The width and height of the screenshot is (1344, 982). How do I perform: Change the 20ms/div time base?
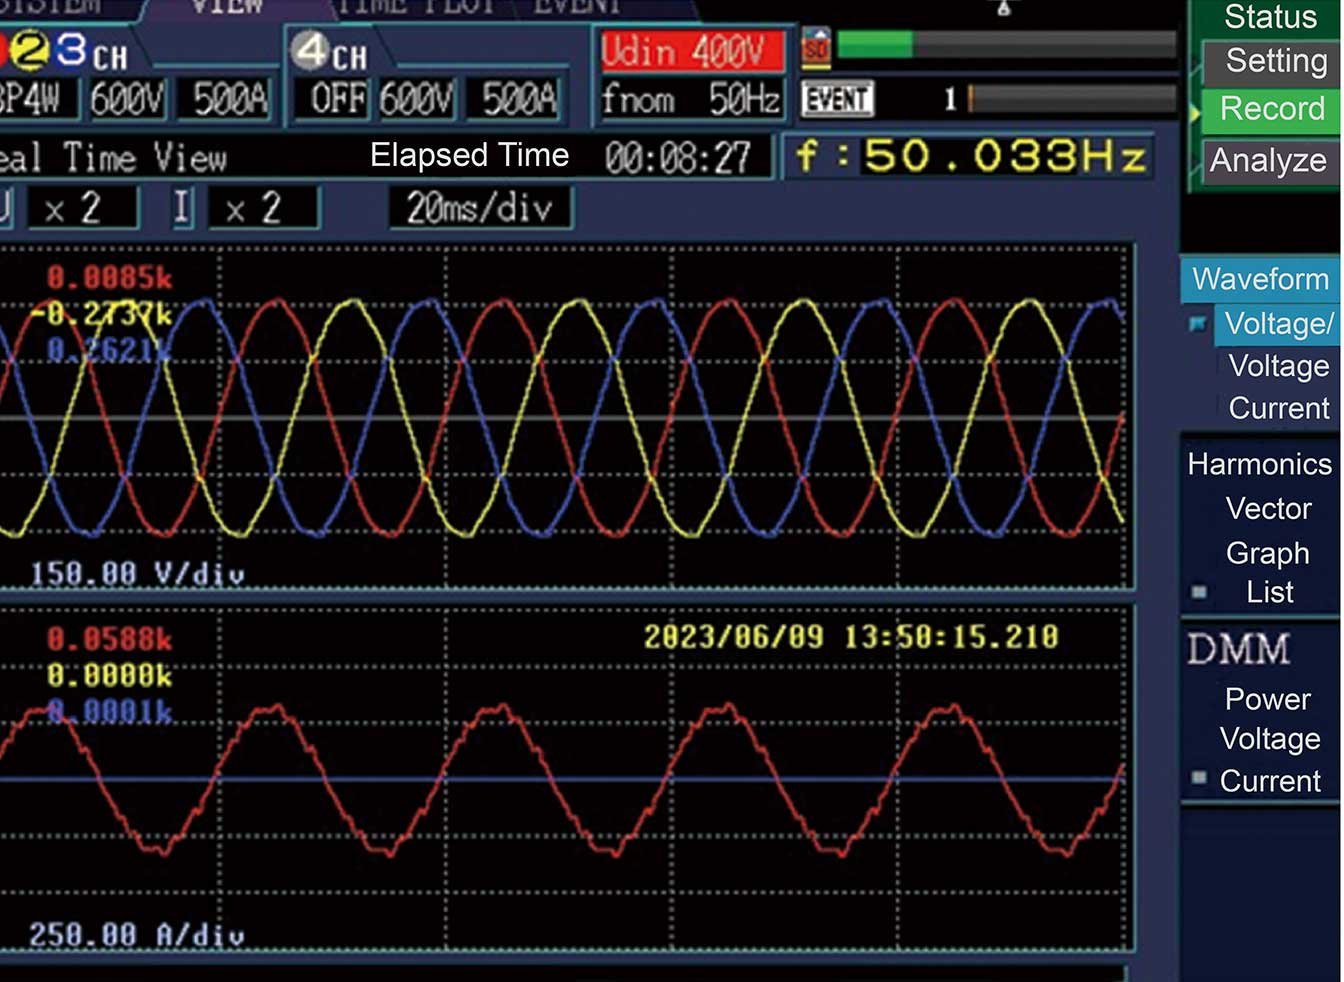(x=480, y=208)
